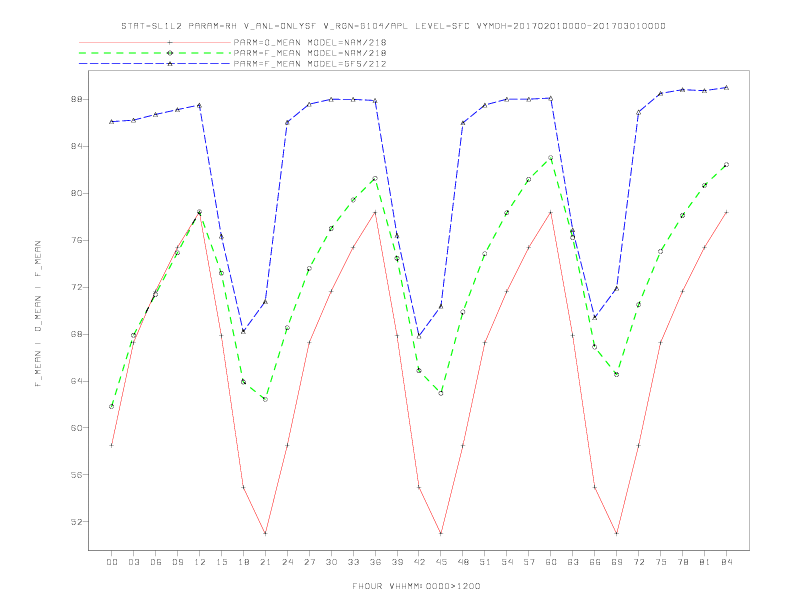Click x-axis tick label 81
Screen dimensions: 792x612
[x=705, y=562]
